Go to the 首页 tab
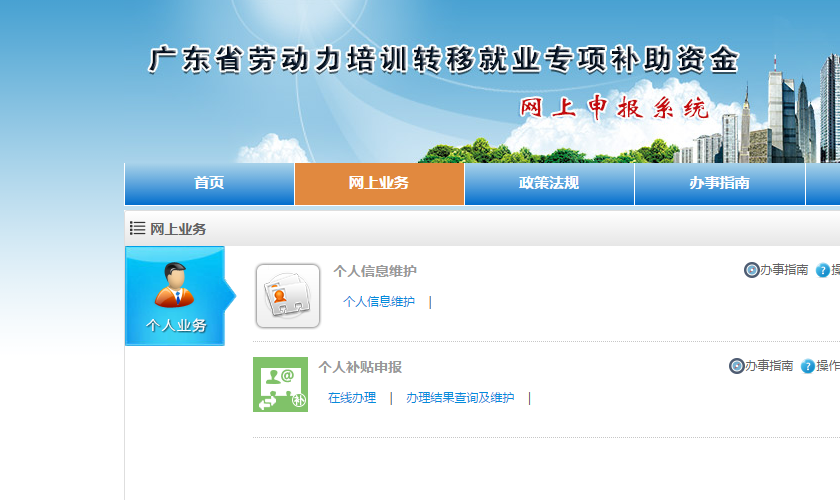 (x=209, y=183)
